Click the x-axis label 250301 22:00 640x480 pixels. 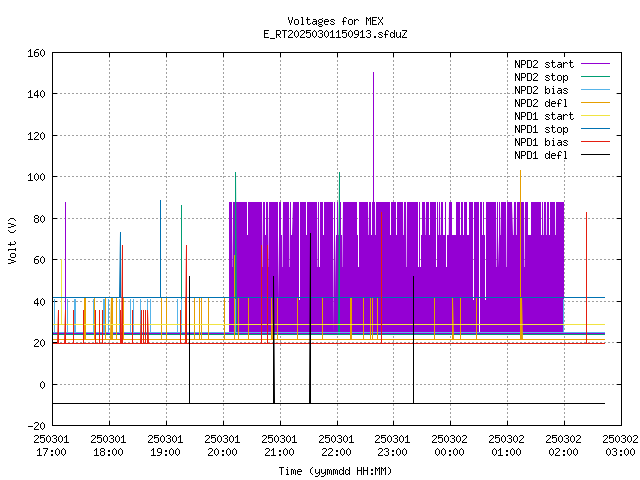[336, 446]
